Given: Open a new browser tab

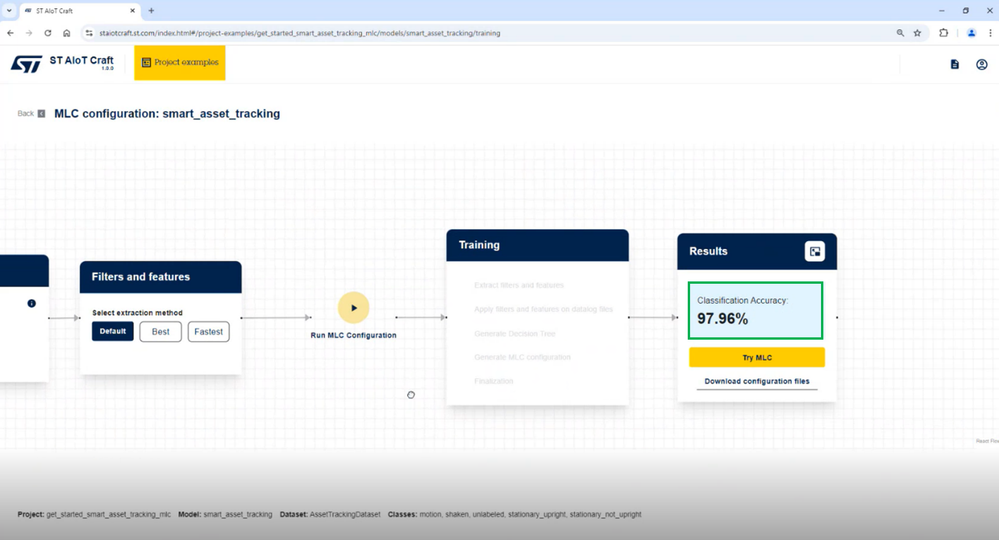Looking at the screenshot, I should tap(151, 11).
